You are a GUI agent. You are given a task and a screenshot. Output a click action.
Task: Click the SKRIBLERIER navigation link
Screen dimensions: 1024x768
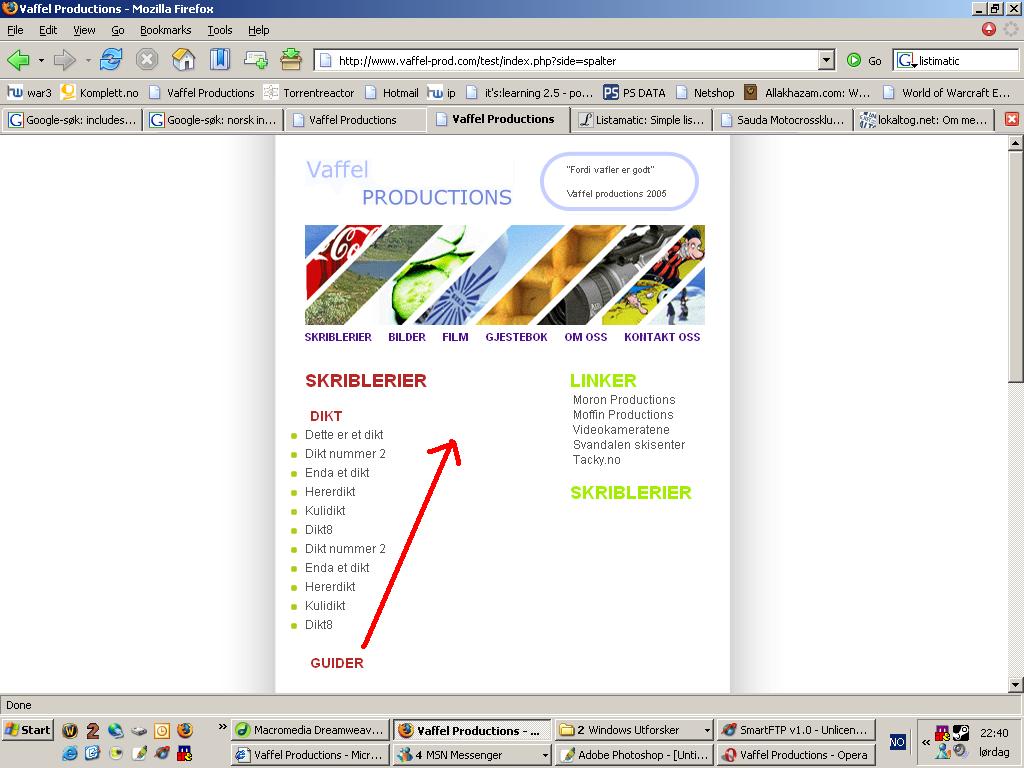click(338, 337)
